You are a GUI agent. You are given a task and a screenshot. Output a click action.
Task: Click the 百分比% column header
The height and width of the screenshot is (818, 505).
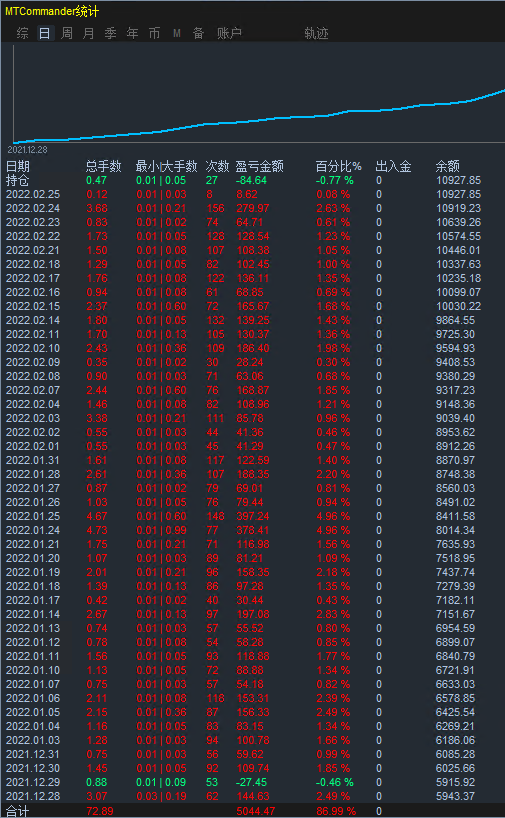(339, 166)
